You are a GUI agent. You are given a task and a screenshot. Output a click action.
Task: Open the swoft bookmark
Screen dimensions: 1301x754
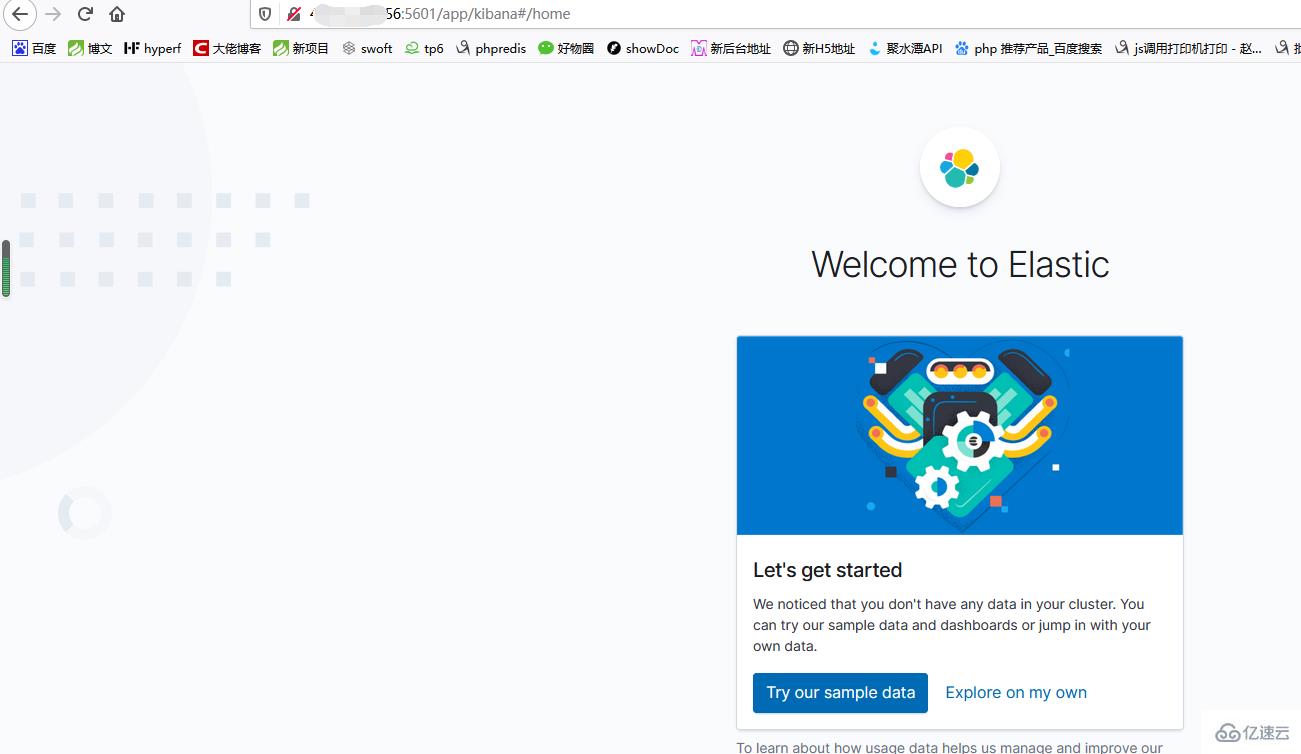pos(367,48)
